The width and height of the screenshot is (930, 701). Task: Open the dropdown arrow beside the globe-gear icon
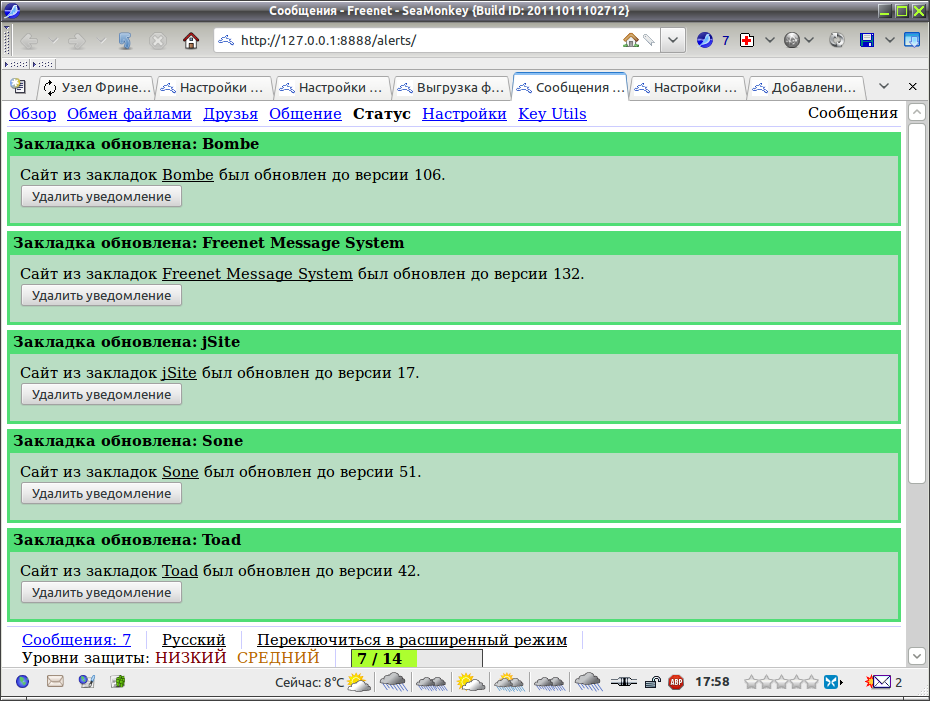coord(808,40)
